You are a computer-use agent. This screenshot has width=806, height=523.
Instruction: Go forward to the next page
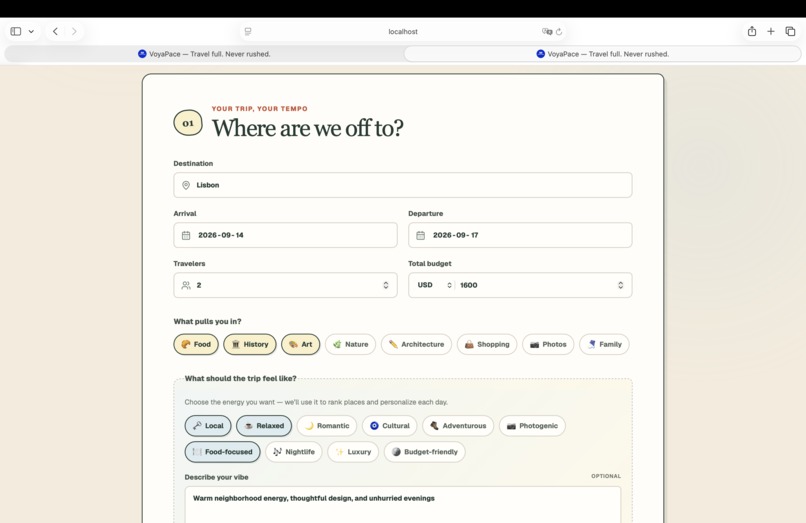pyautogui.click(x=74, y=31)
